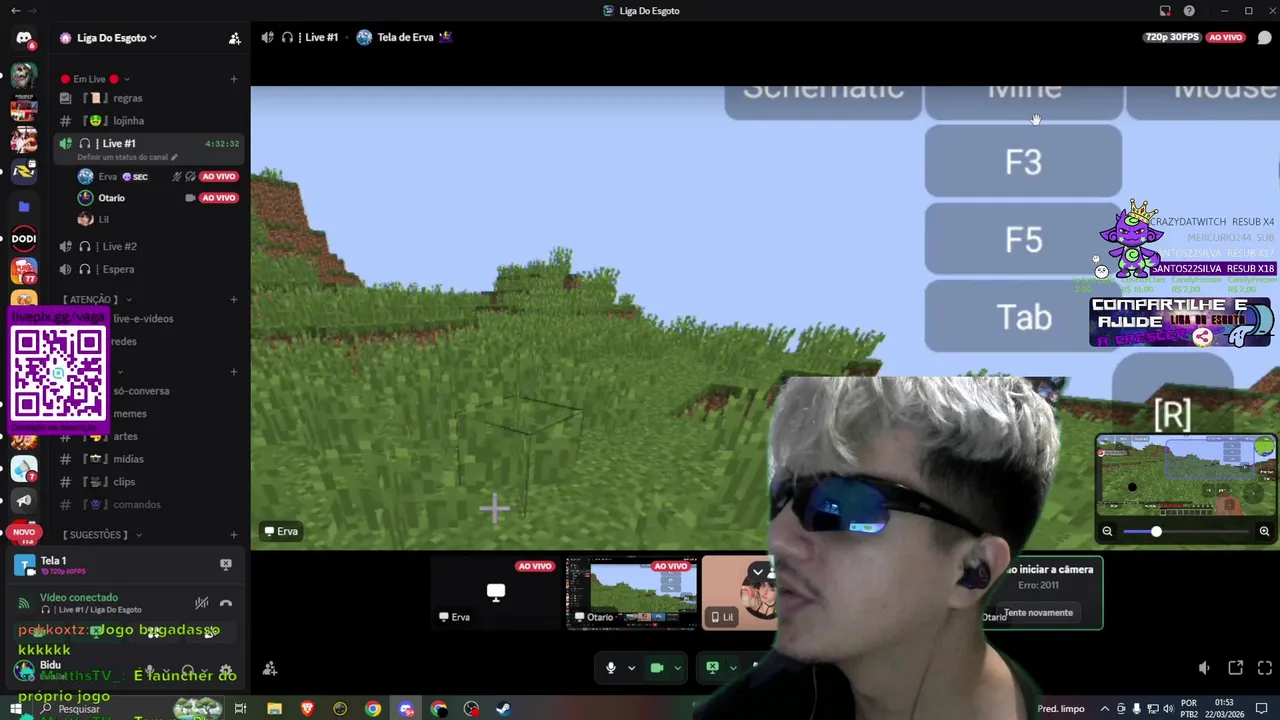Toggle screen share button

(713, 667)
